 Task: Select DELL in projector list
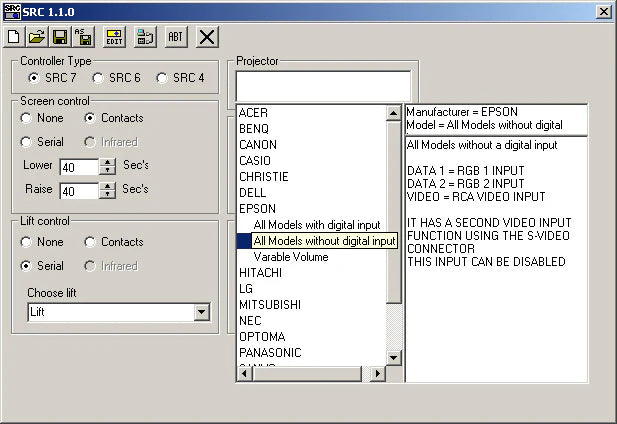tap(253, 193)
